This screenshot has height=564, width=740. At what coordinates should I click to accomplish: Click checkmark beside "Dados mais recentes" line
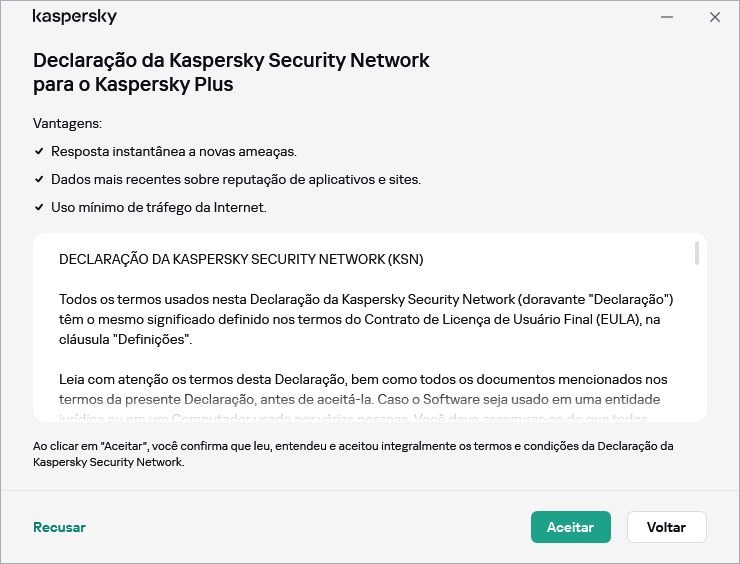coord(39,180)
